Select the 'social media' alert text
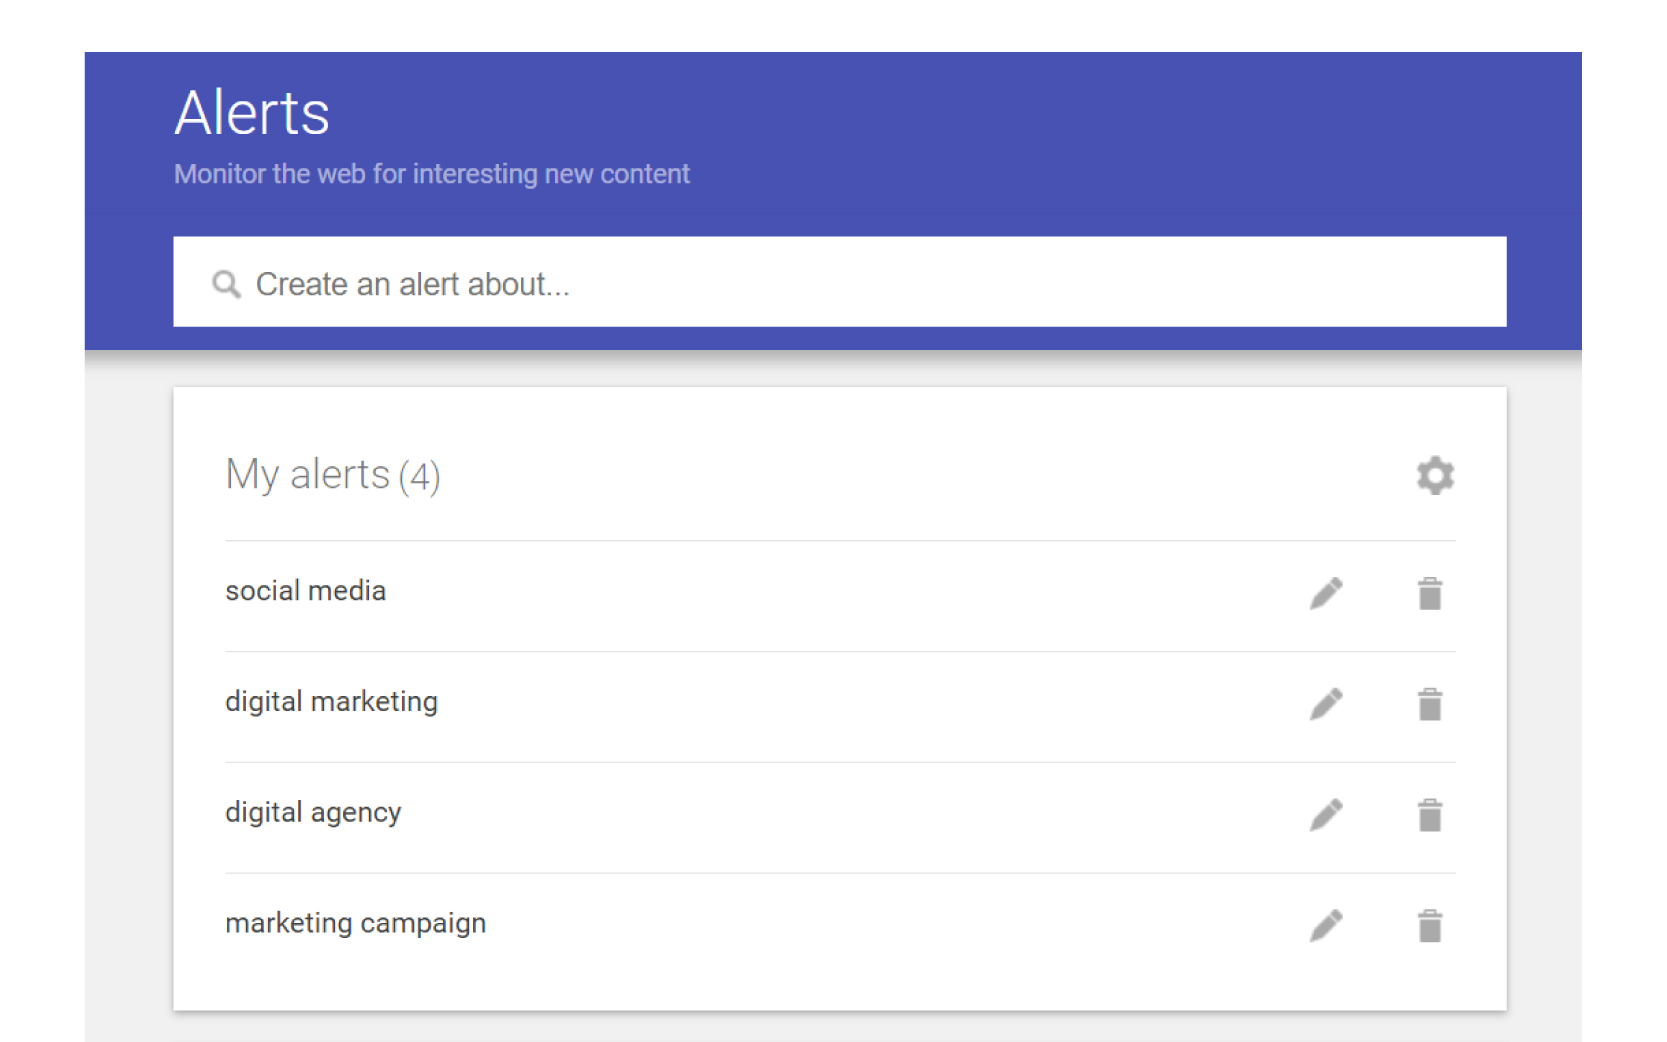The image size is (1667, 1042). pos(305,591)
